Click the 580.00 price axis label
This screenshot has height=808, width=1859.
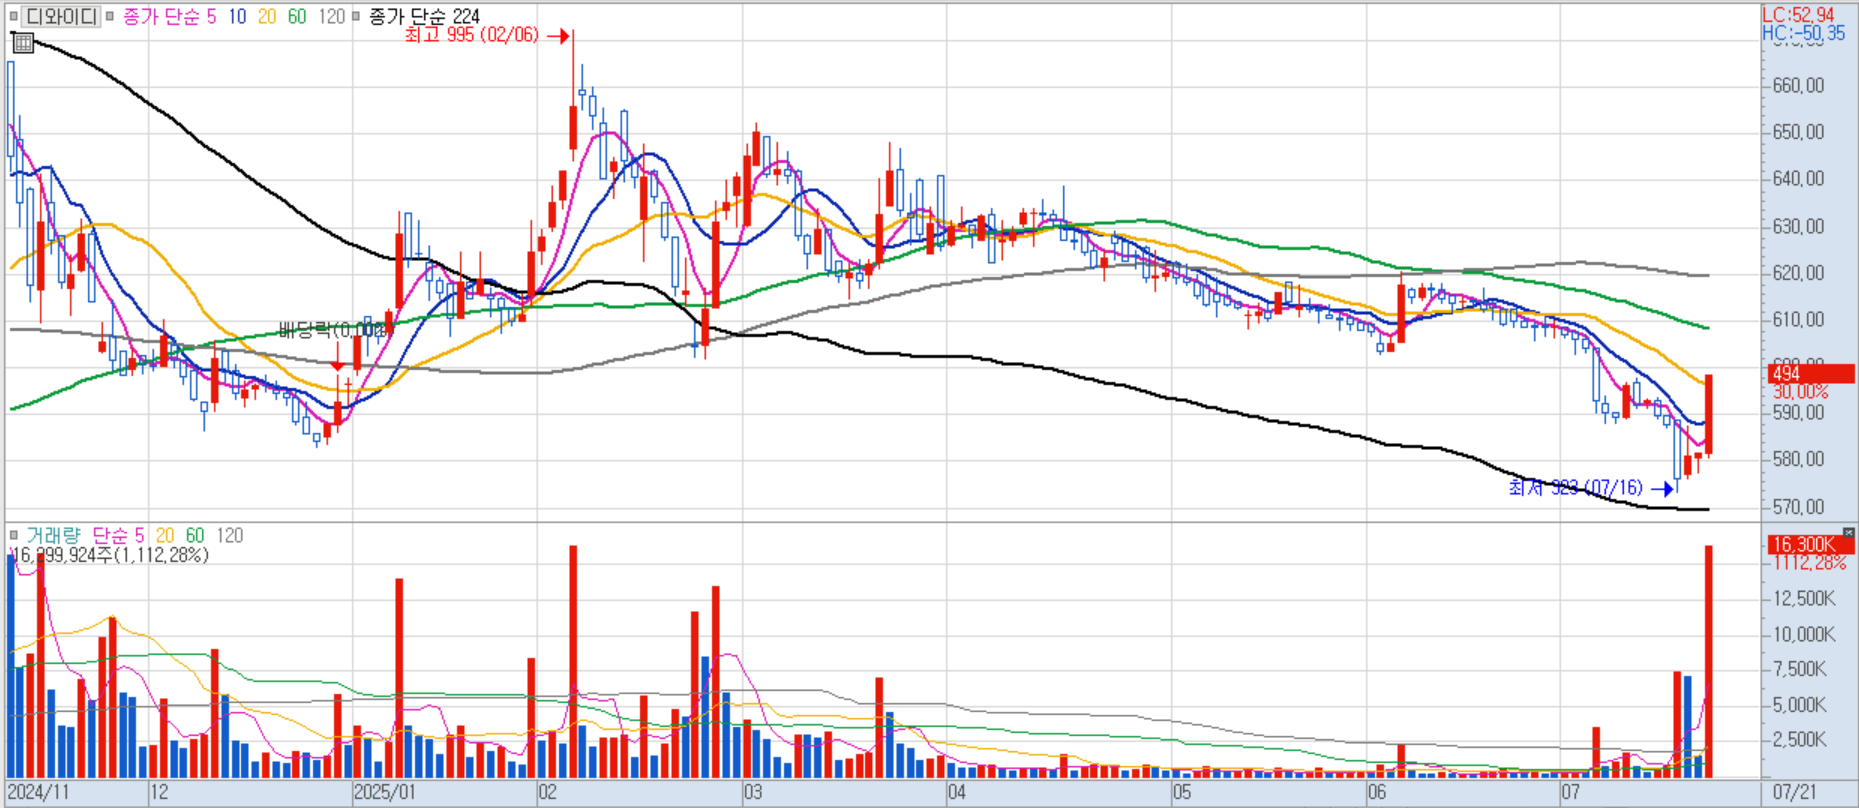coord(1798,460)
